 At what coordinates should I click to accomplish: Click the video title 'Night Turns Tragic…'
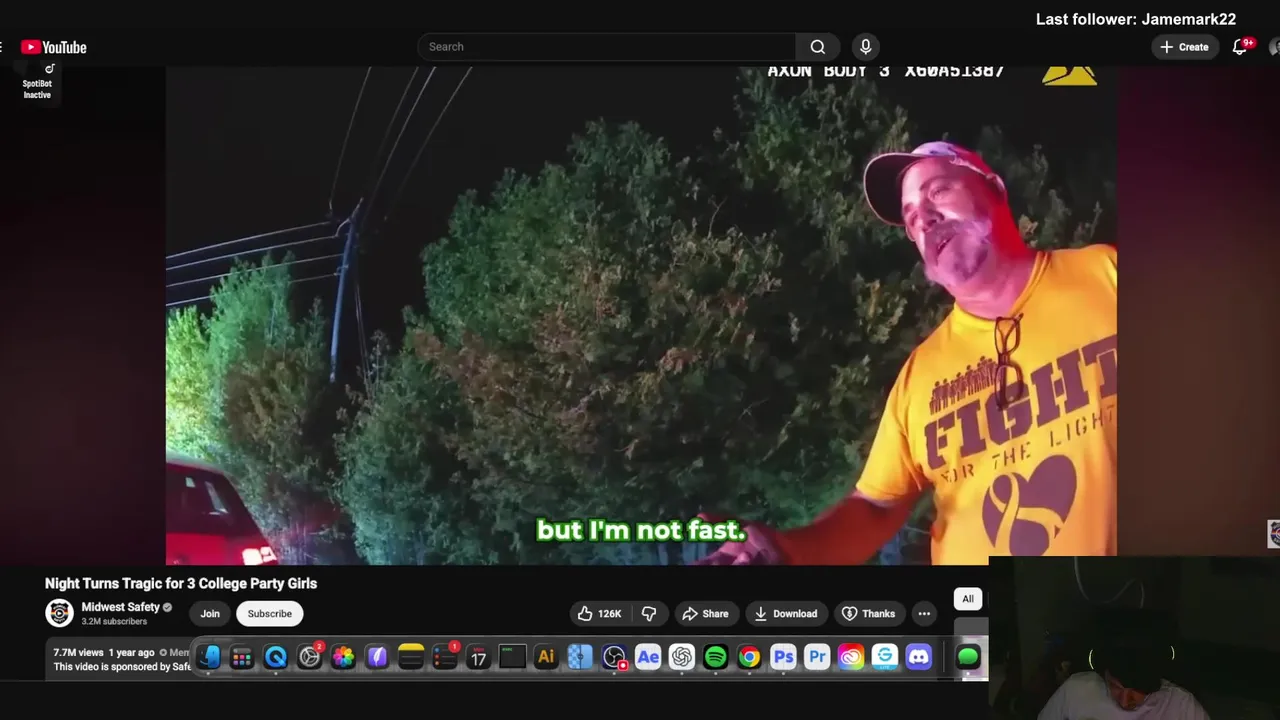[x=181, y=583]
